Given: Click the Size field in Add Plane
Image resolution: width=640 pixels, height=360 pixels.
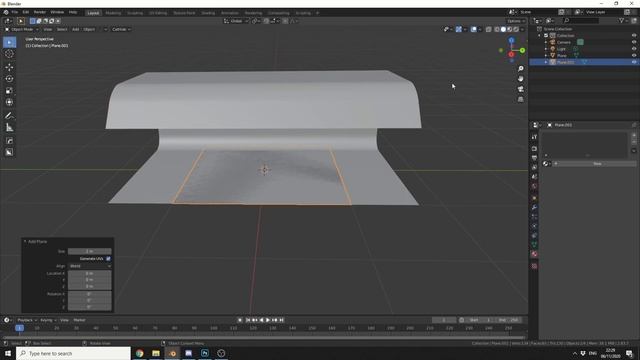Looking at the screenshot, I should pyautogui.click(x=90, y=251).
